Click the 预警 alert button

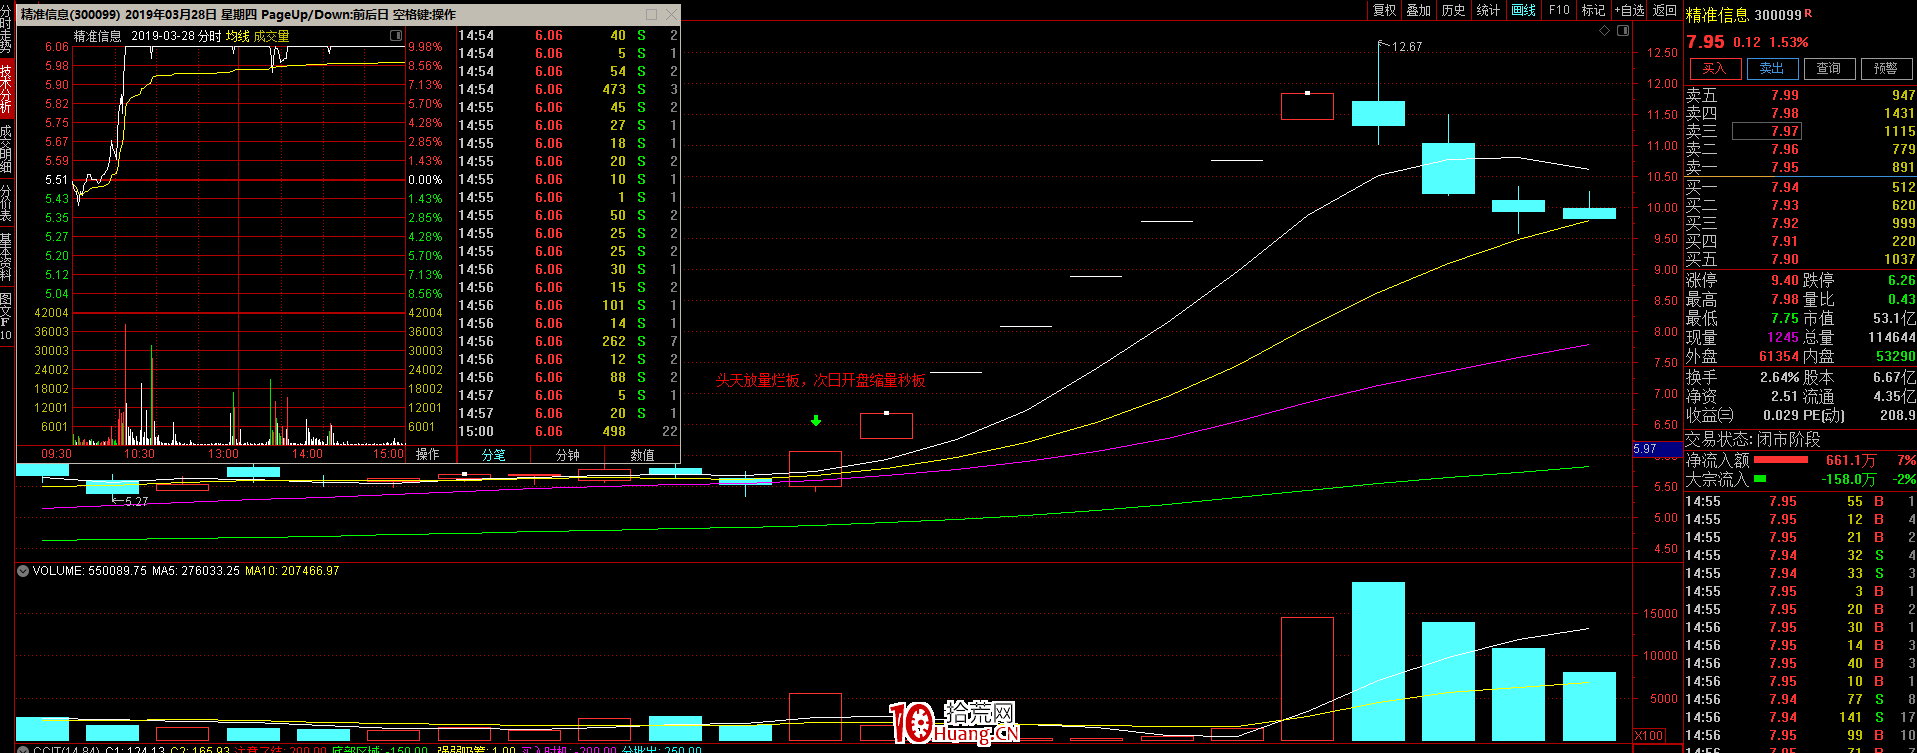coord(1886,69)
